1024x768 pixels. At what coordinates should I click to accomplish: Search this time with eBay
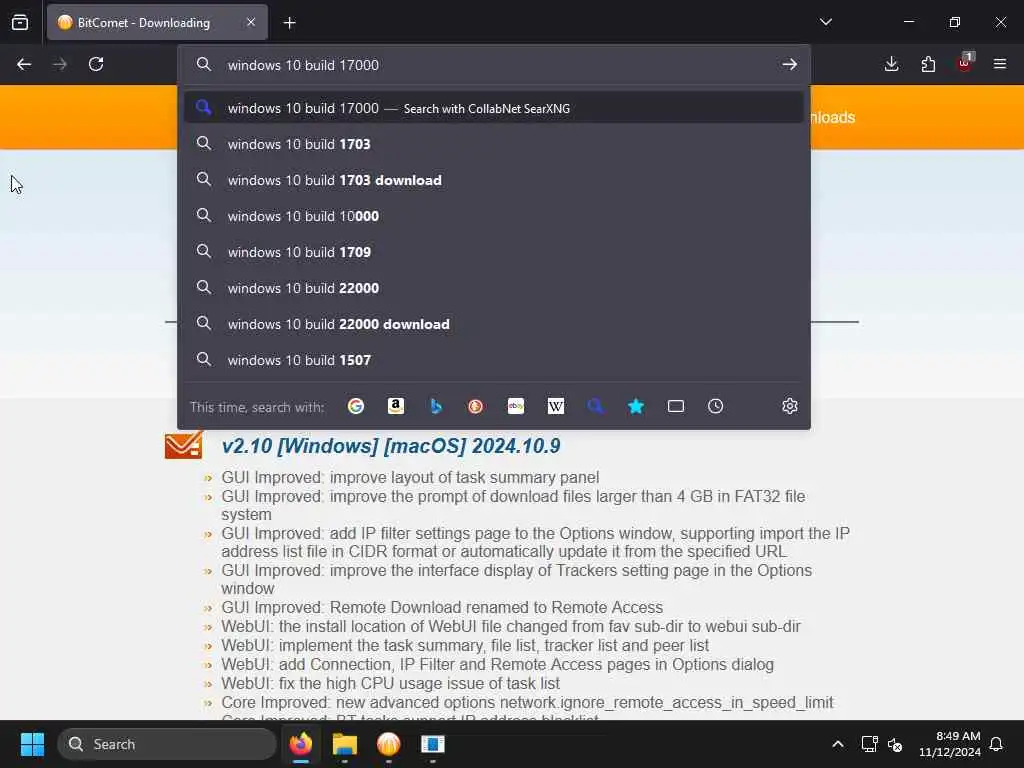[x=516, y=406]
